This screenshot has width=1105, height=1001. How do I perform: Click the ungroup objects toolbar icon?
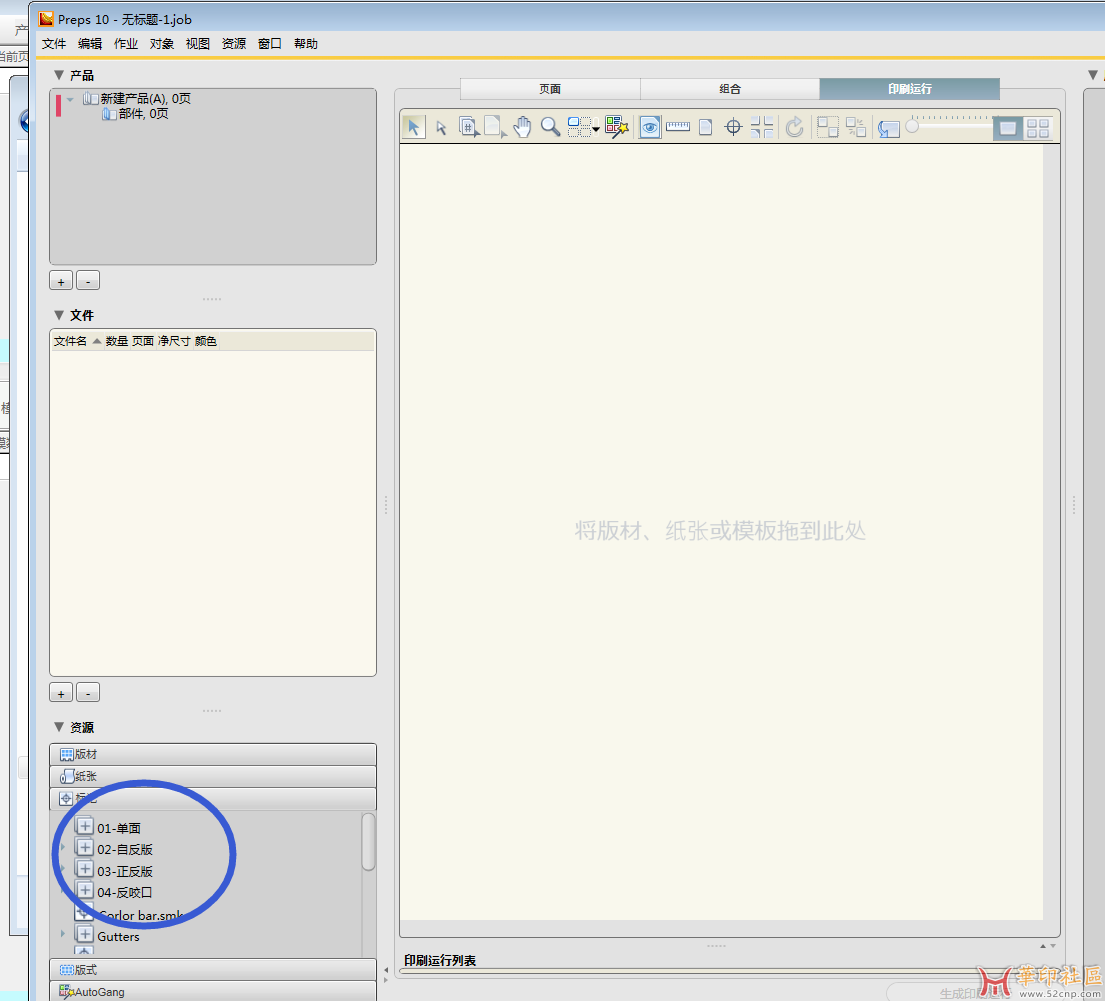[x=856, y=127]
